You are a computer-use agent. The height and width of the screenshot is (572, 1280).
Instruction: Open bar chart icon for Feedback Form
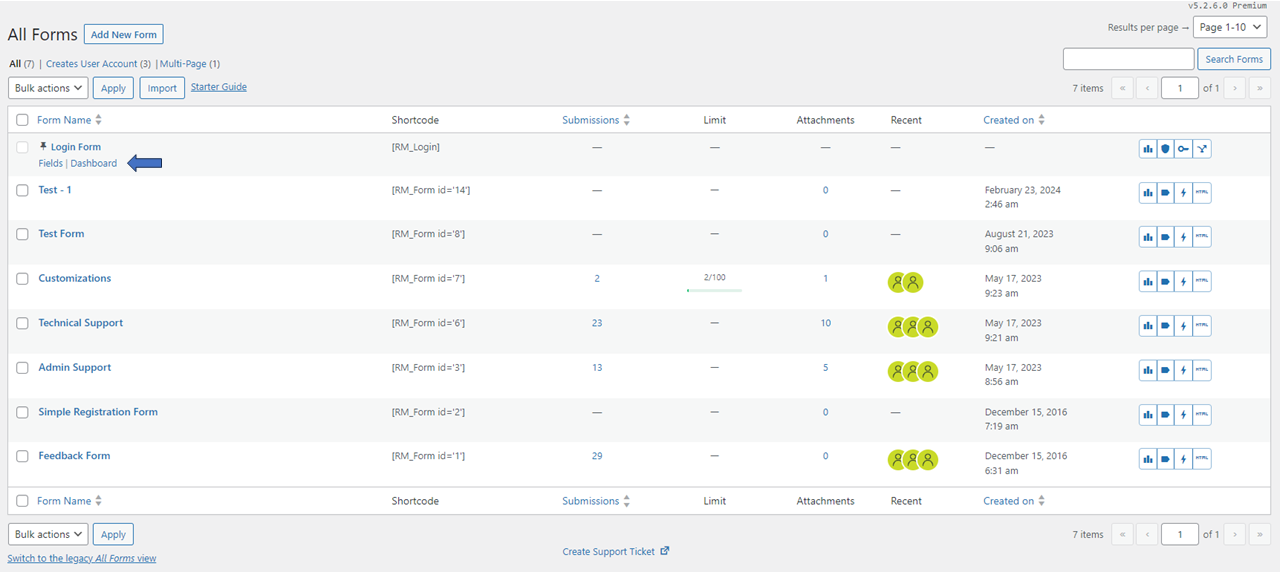[1147, 459]
